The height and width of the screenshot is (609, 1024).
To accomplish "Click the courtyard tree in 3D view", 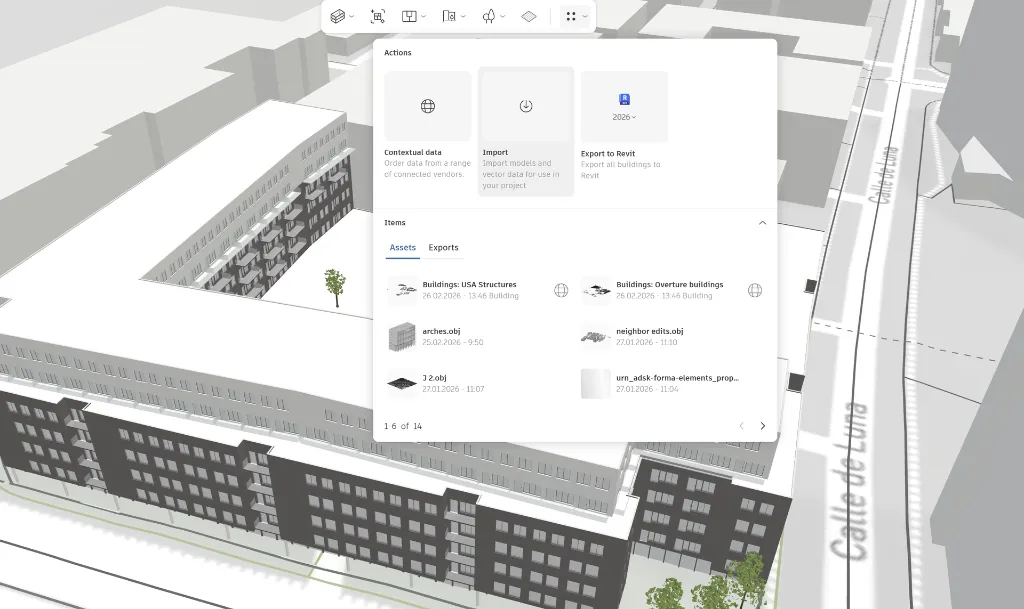I will click(x=335, y=287).
